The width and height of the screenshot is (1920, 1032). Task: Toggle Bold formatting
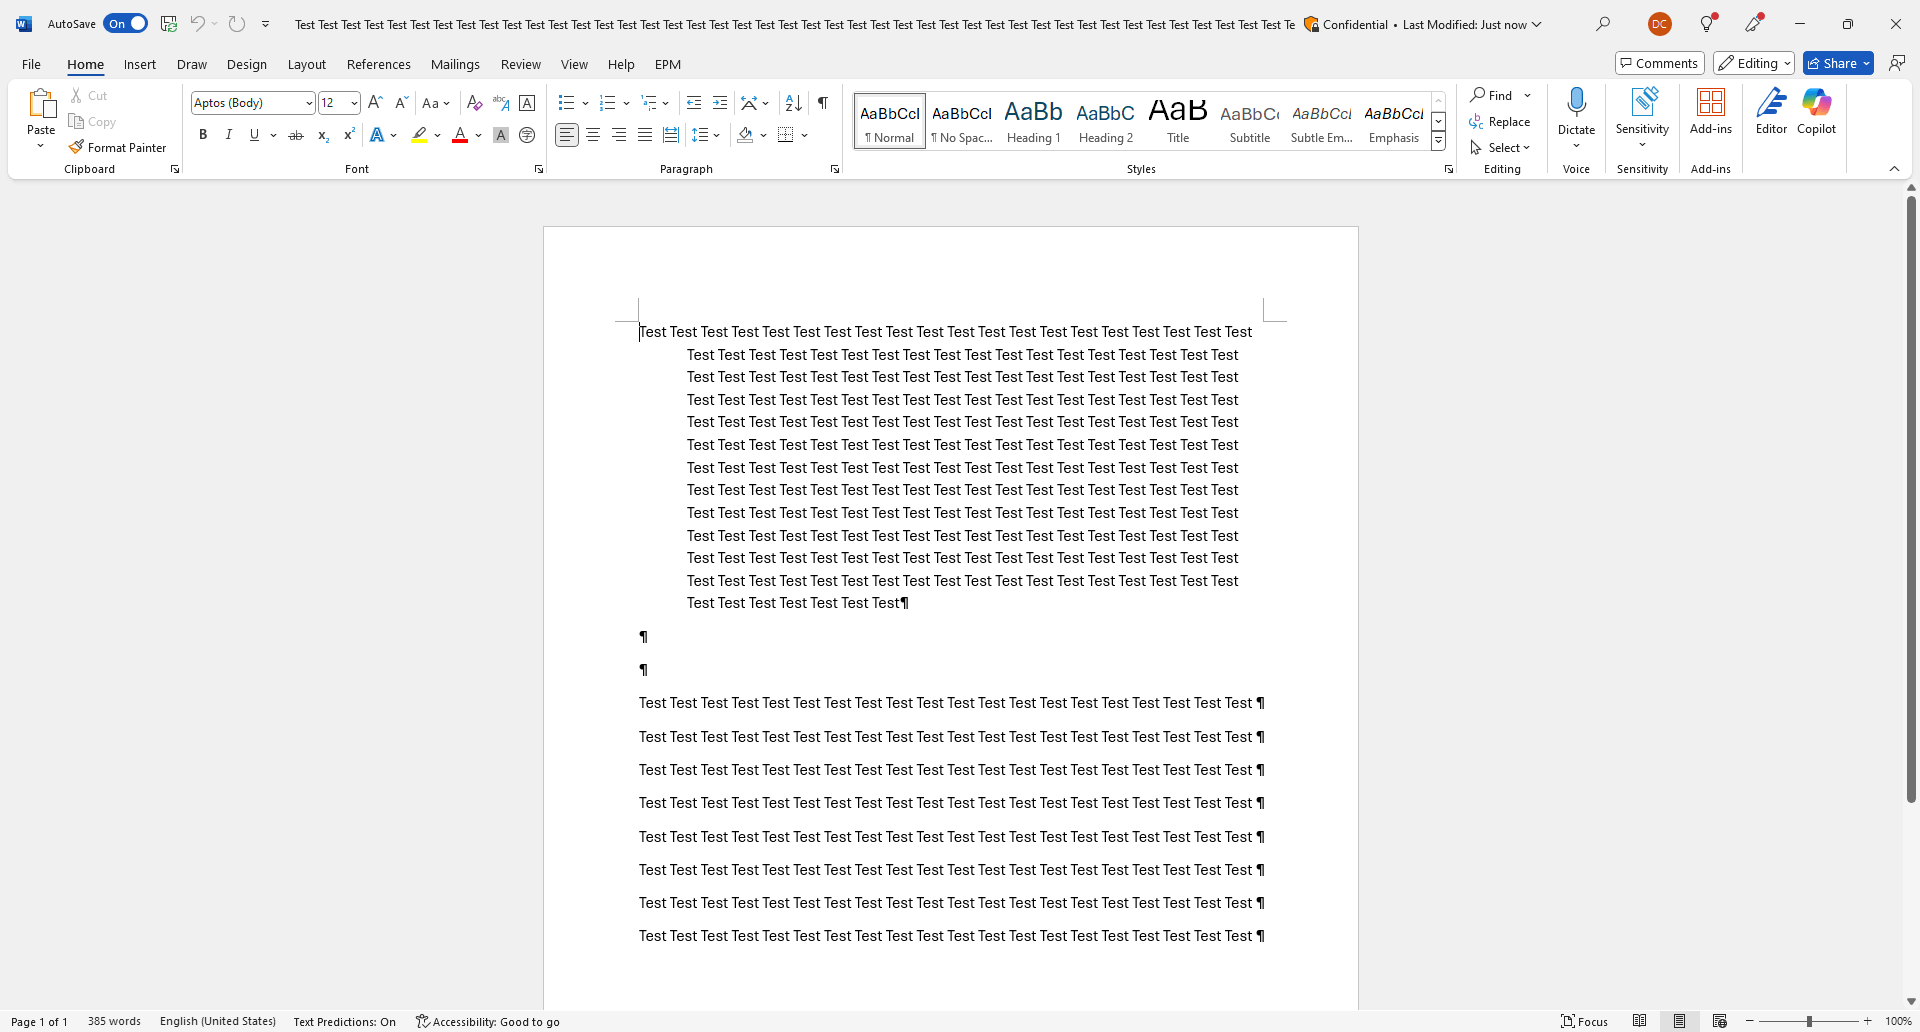tap(203, 135)
